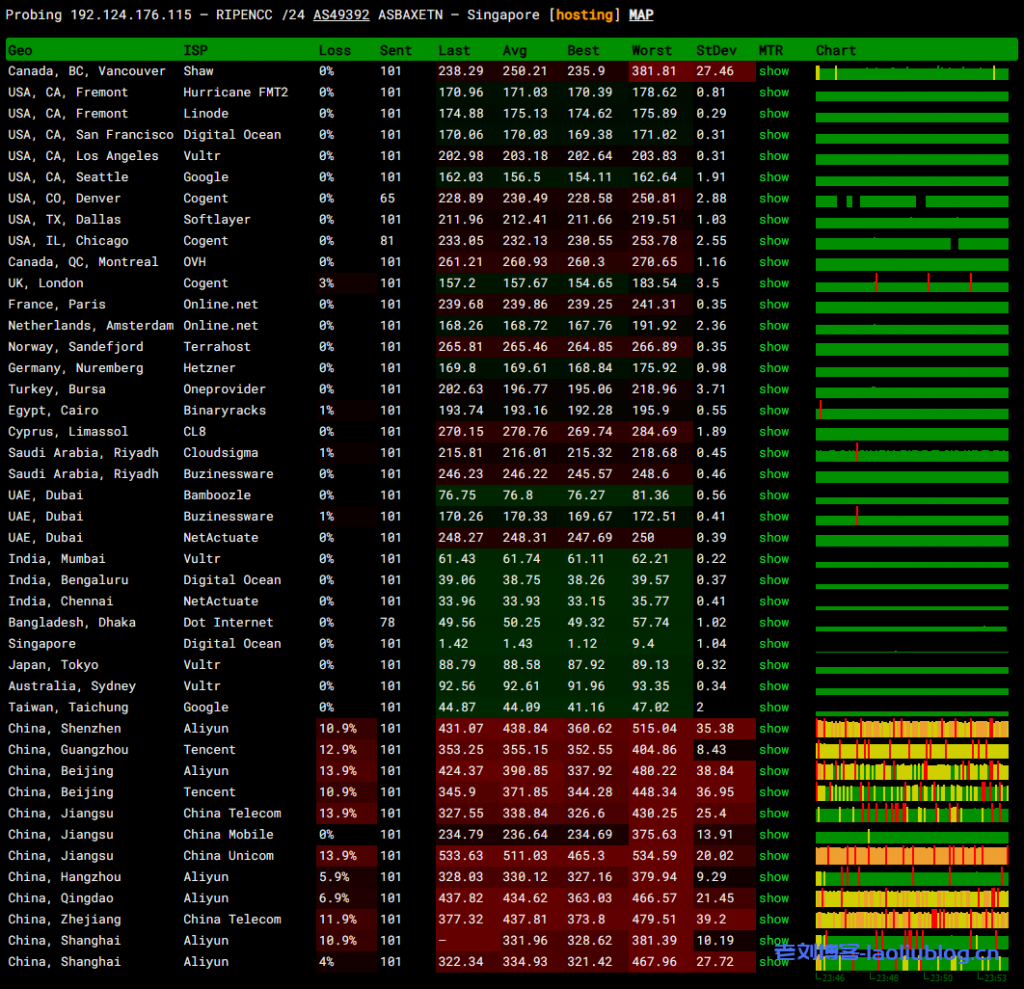Show MTR for China, Shenzhen Aliyun

pyautogui.click(x=773, y=729)
